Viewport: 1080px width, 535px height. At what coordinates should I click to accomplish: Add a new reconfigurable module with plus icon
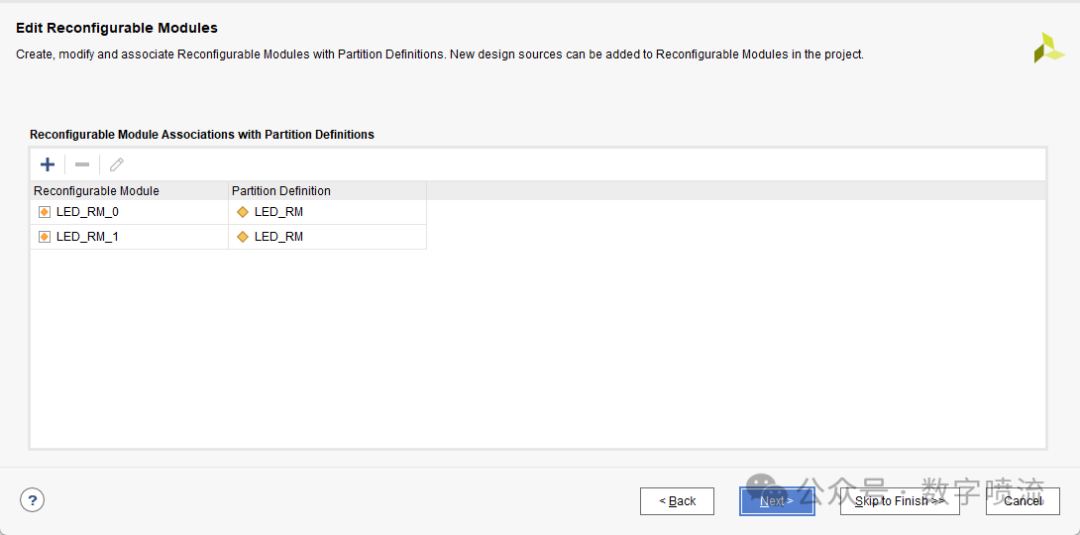[x=48, y=165]
